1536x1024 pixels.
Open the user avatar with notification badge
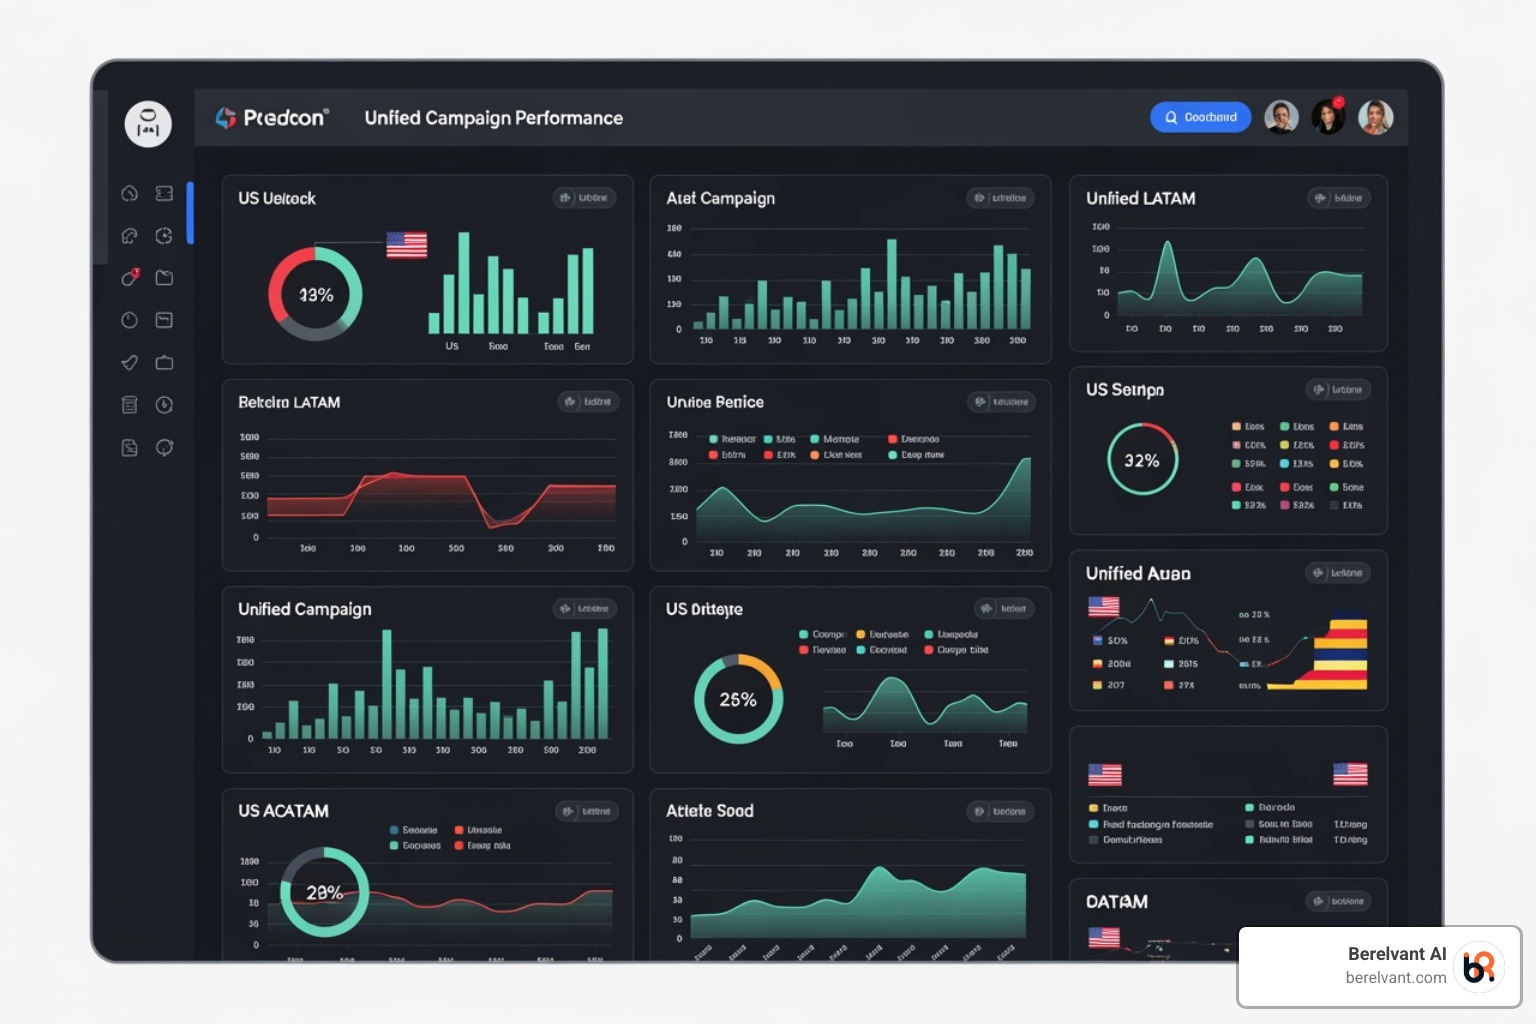1328,117
